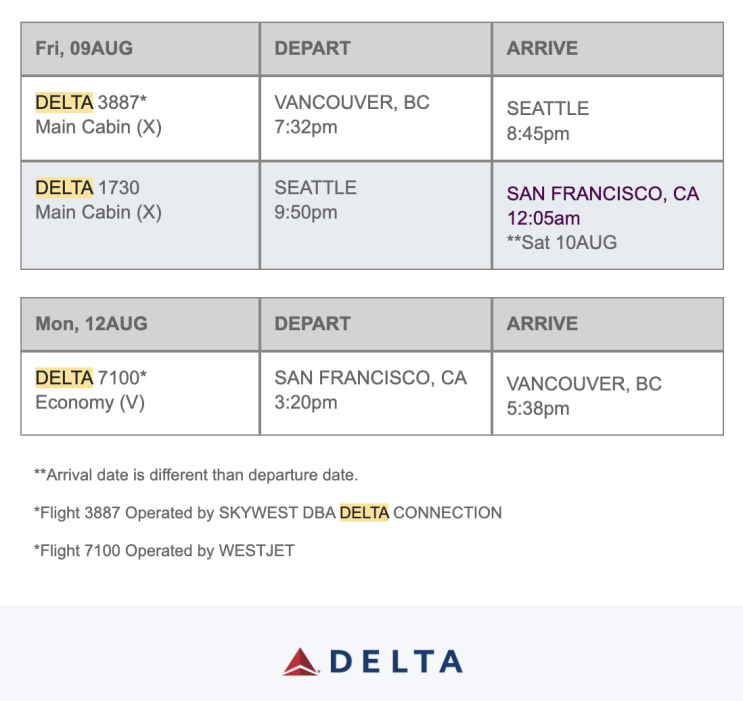The width and height of the screenshot is (743, 701).
Task: Click the **Sat 10AUG arrival date note
Action: [562, 242]
